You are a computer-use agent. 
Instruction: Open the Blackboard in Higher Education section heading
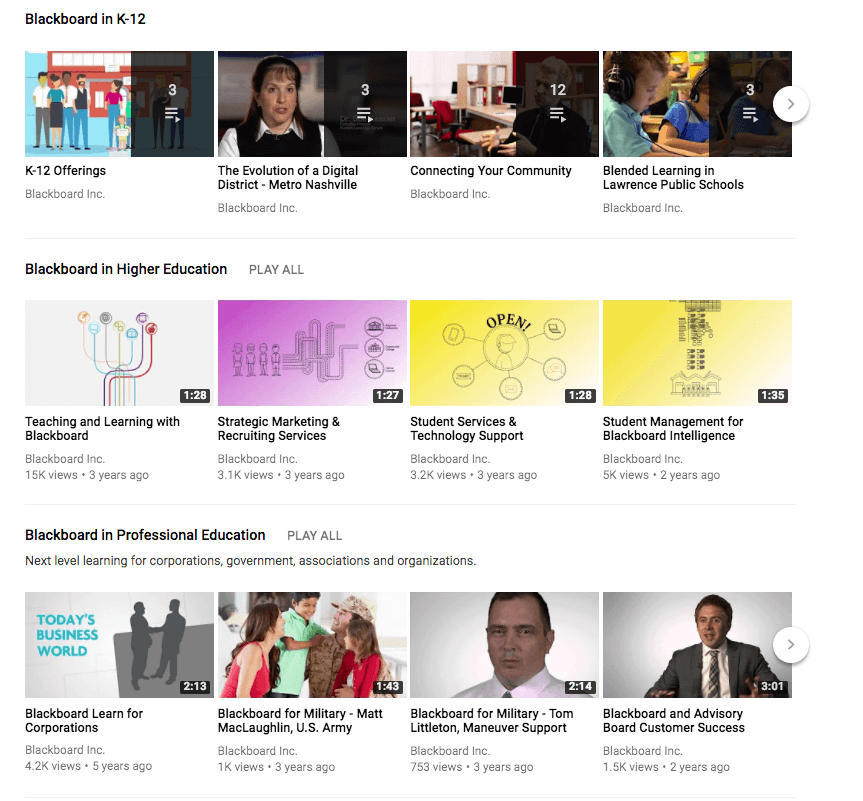[x=126, y=269]
